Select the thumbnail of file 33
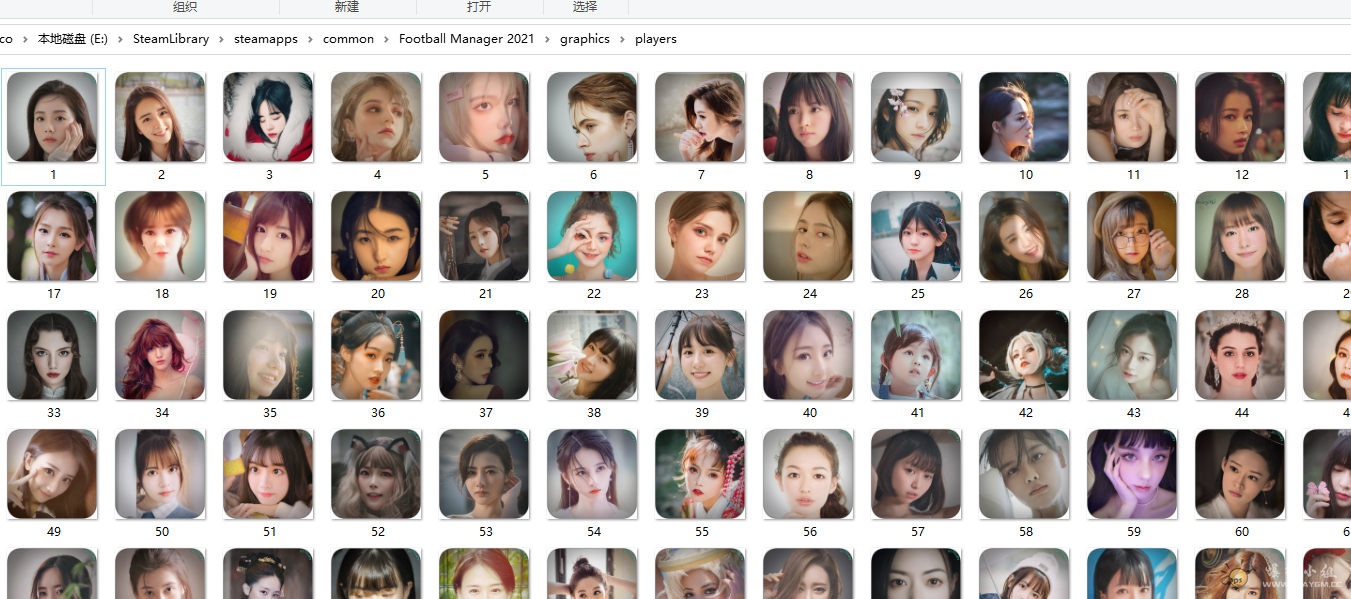The height and width of the screenshot is (599, 1351). pyautogui.click(x=53, y=355)
